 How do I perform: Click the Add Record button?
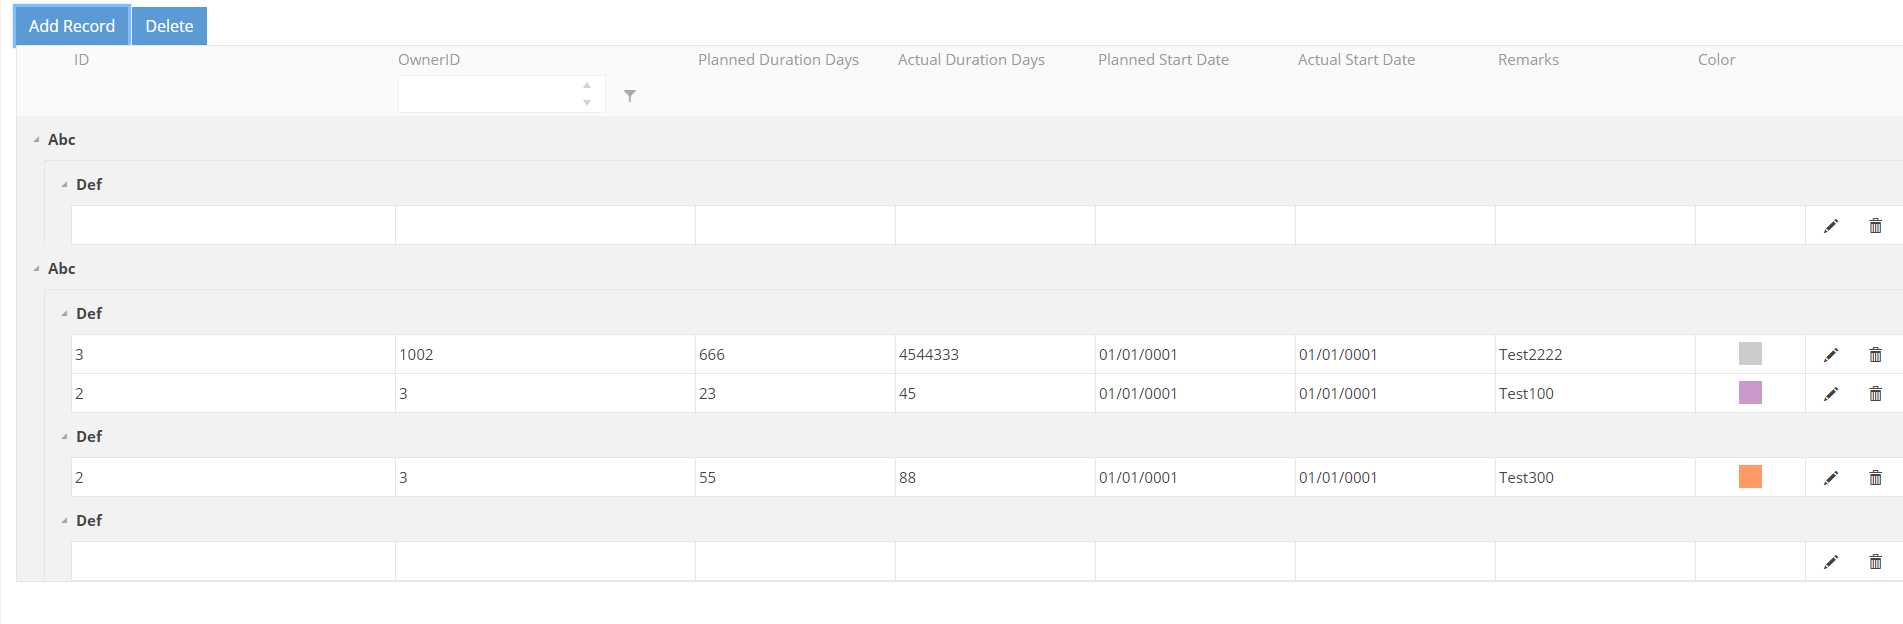point(72,26)
